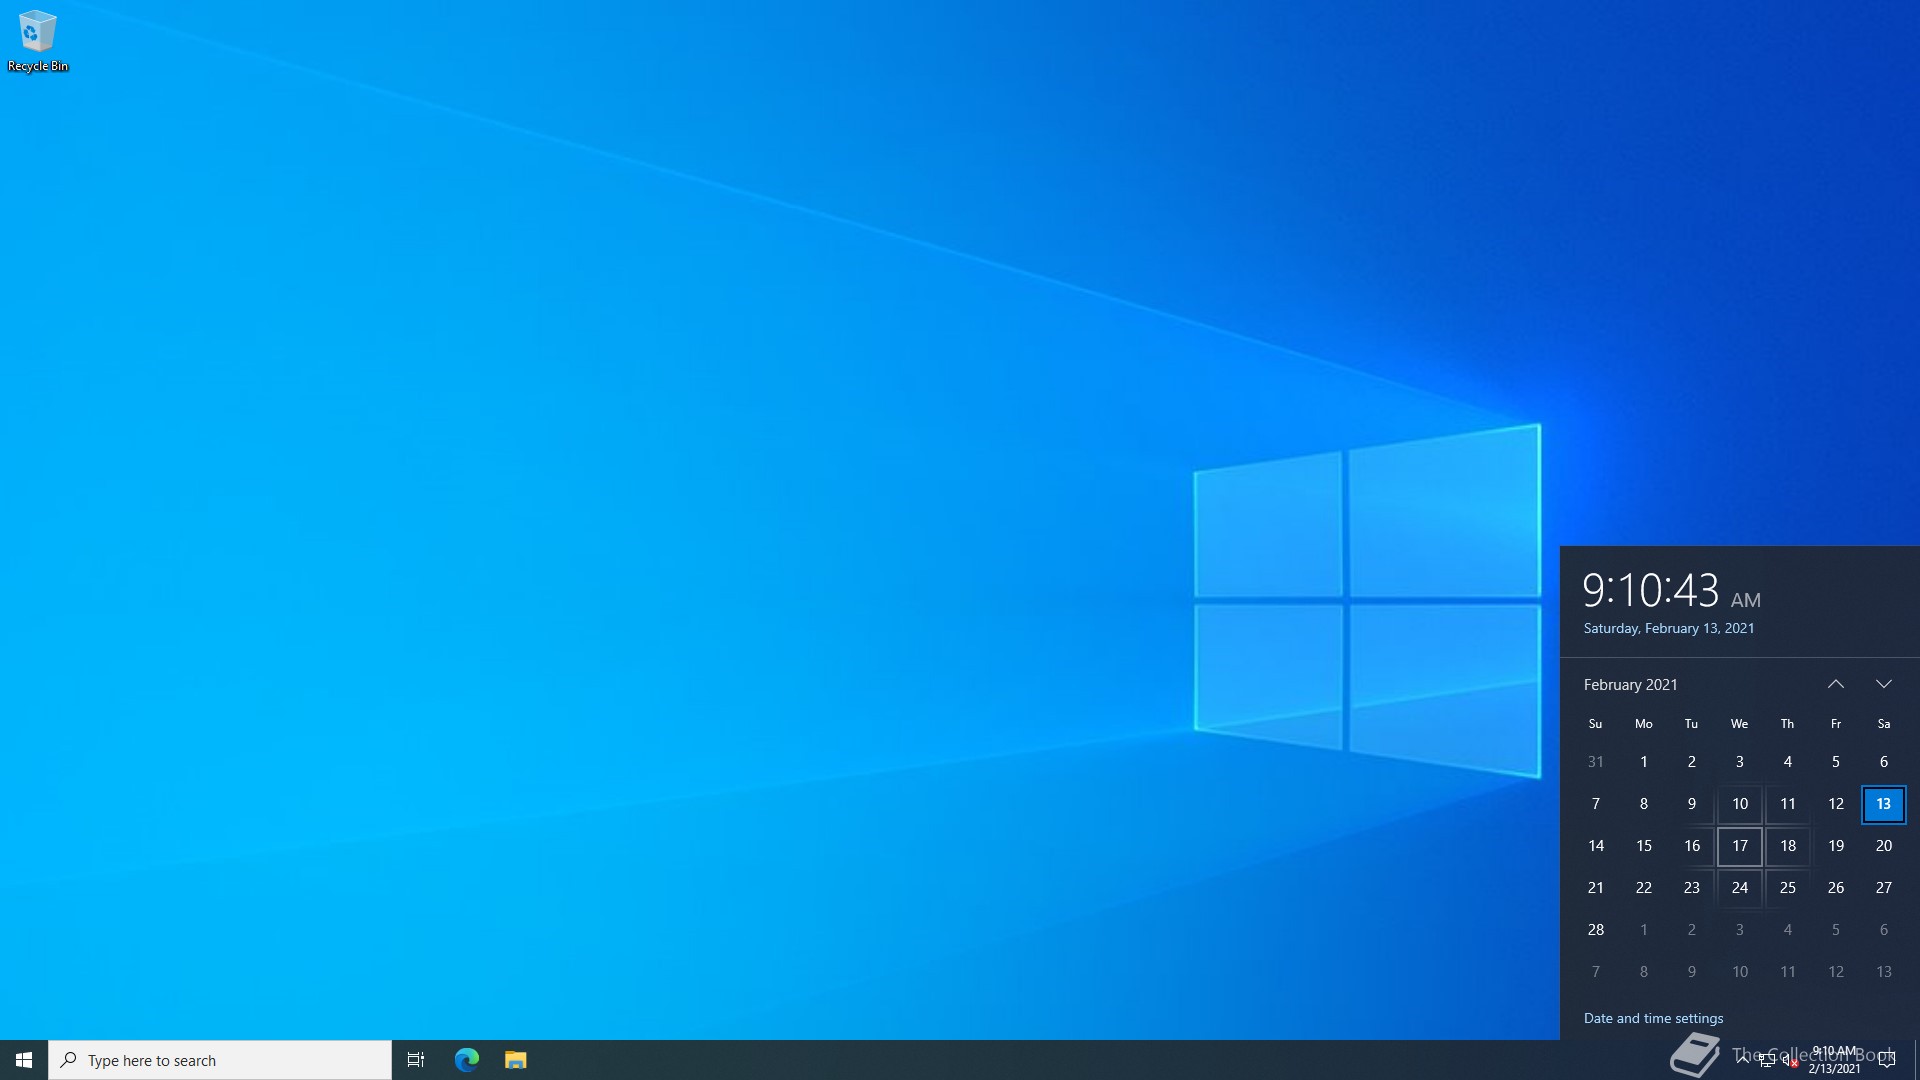Click the taskbar clock showing 9:10 AM
Image resolution: width=1920 pixels, height=1080 pixels.
tap(1834, 1060)
